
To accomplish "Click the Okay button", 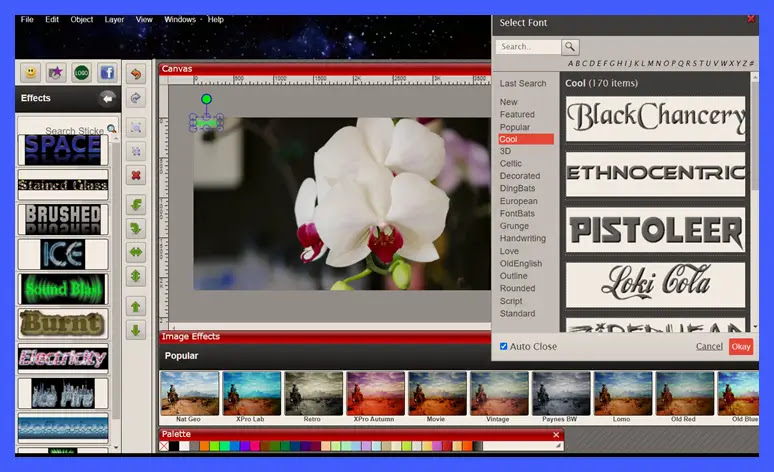I will (x=741, y=347).
